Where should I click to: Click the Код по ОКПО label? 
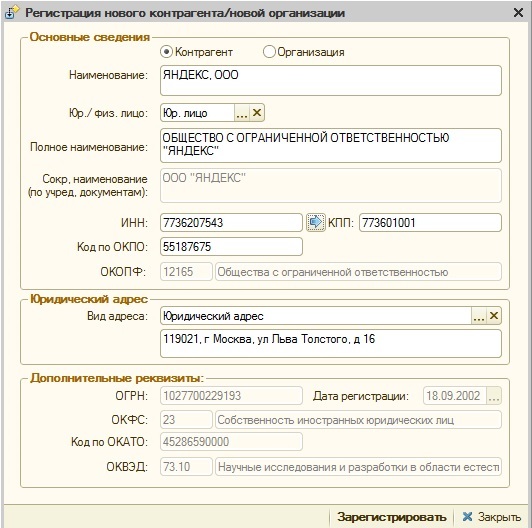click(x=112, y=247)
